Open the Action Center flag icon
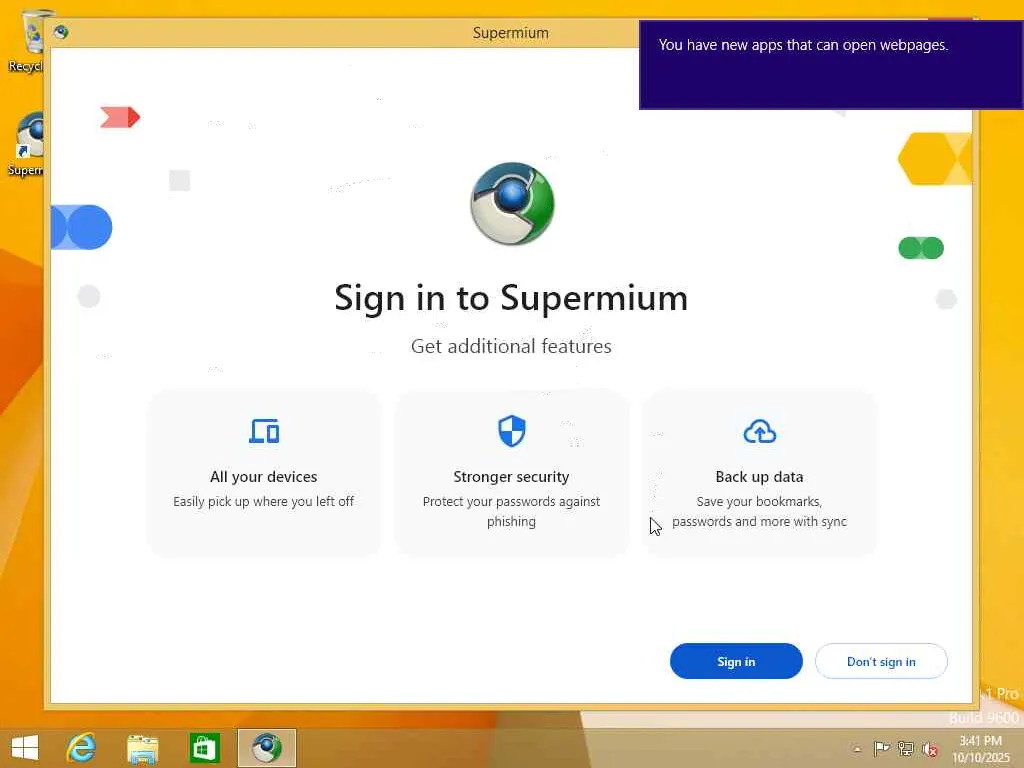This screenshot has width=1024, height=768. pyautogui.click(x=881, y=748)
